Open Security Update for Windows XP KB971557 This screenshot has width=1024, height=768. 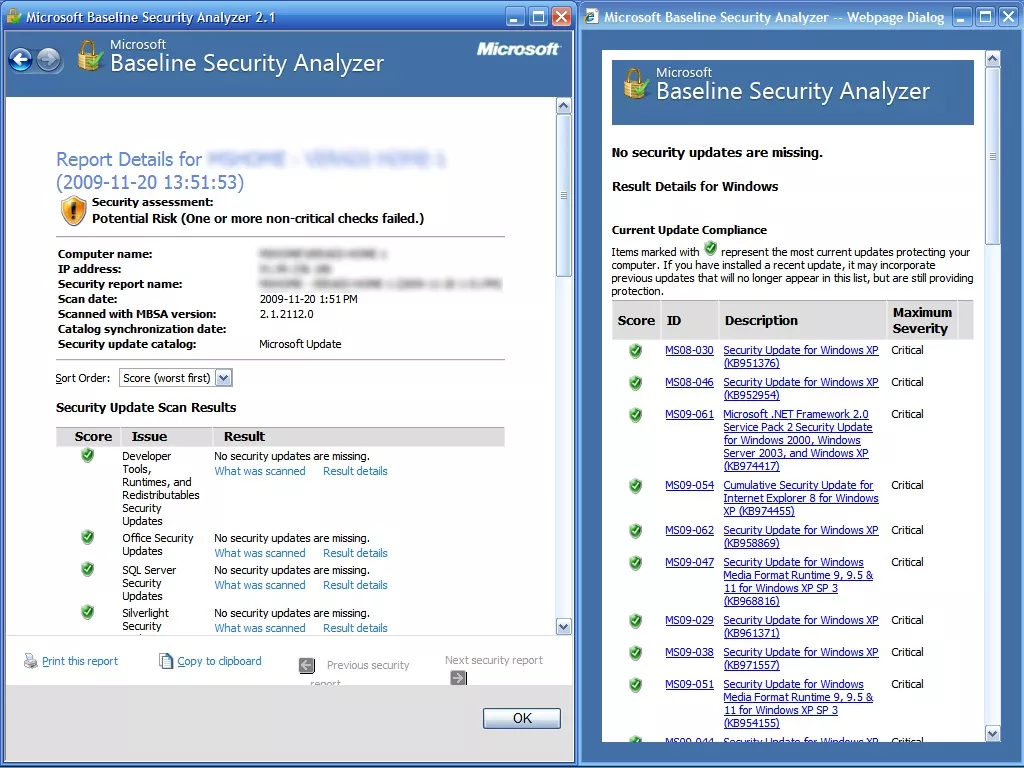click(x=801, y=659)
